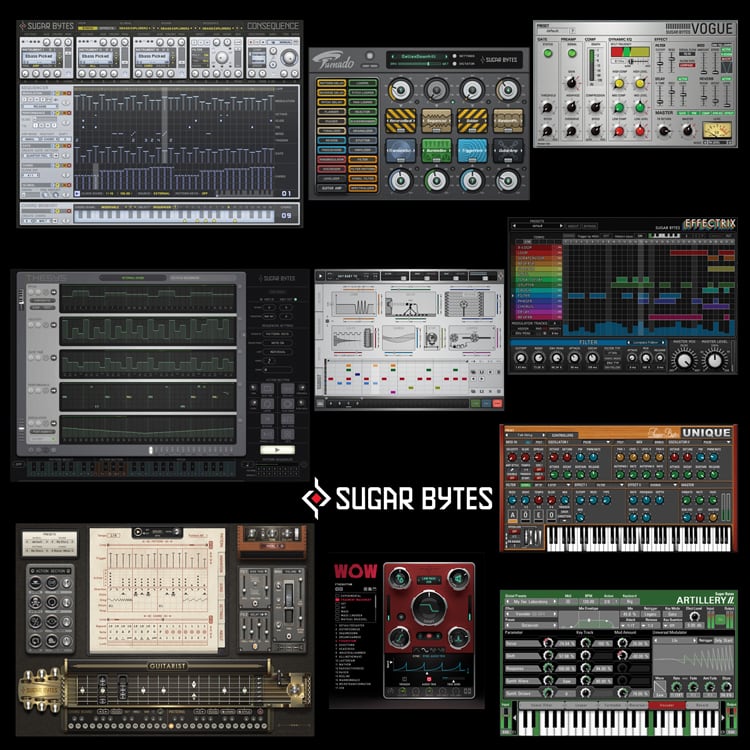Click Turnado's round Dictator button beside the logo
The image size is (750, 750).
click(369, 56)
